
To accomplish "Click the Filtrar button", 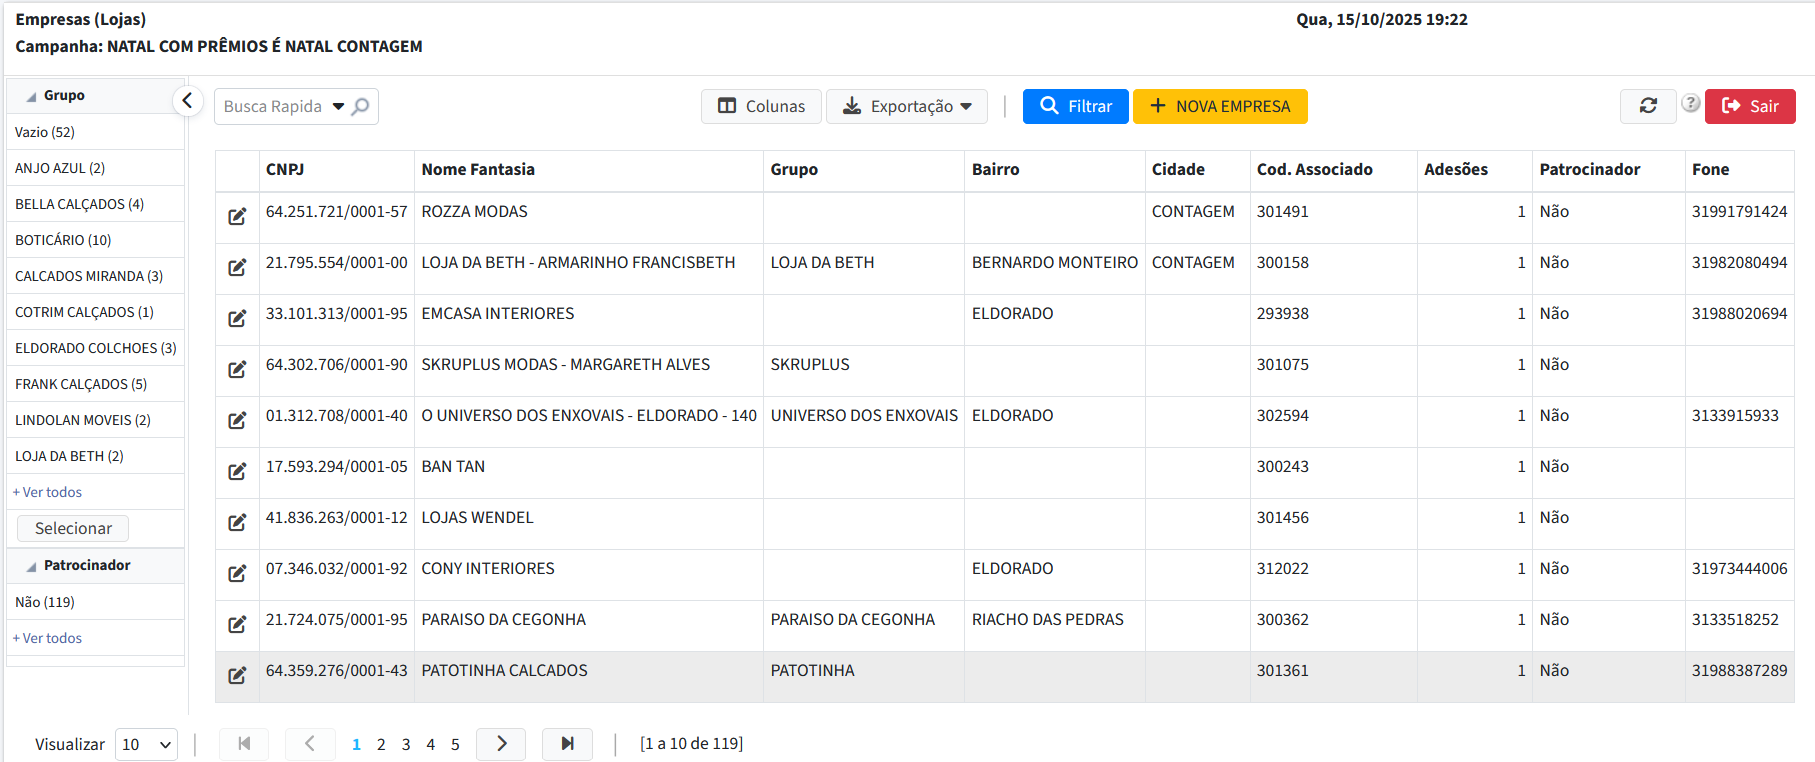I will (x=1075, y=107).
